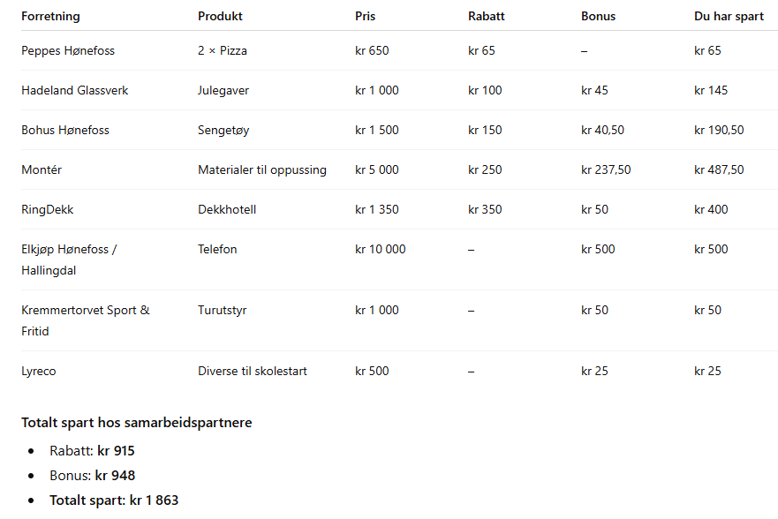Select the Elkjøp Hønefoss / Hallingdal cell
Screen dimensions: 778x519
(68, 260)
